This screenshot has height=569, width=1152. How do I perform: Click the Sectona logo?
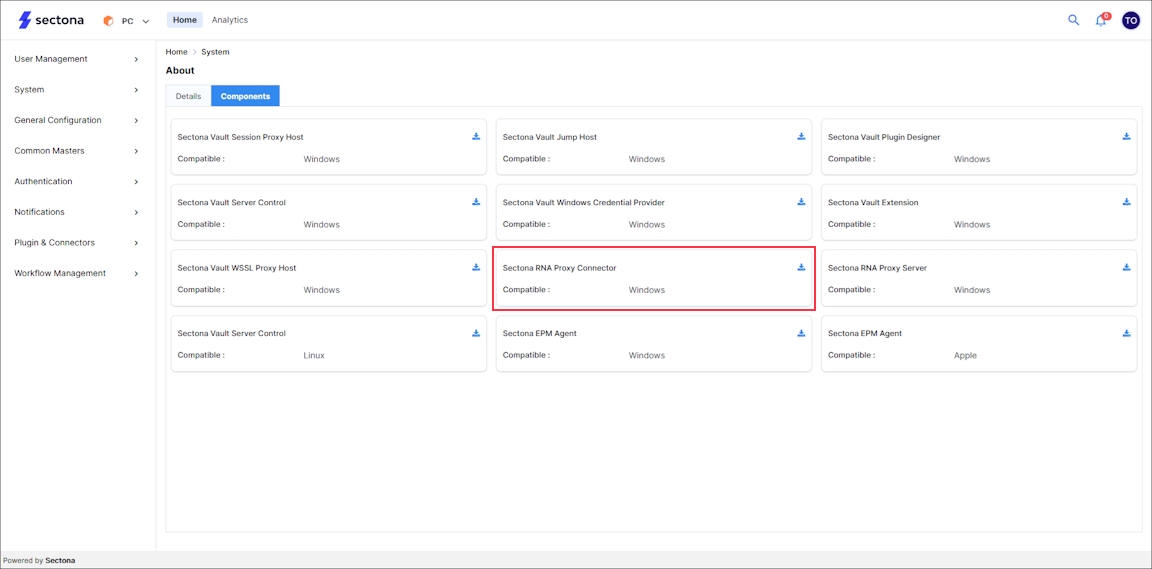pyautogui.click(x=51, y=21)
